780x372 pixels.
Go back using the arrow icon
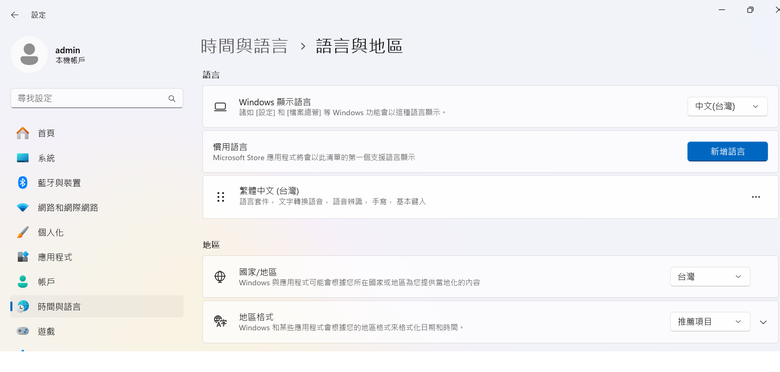(x=14, y=15)
